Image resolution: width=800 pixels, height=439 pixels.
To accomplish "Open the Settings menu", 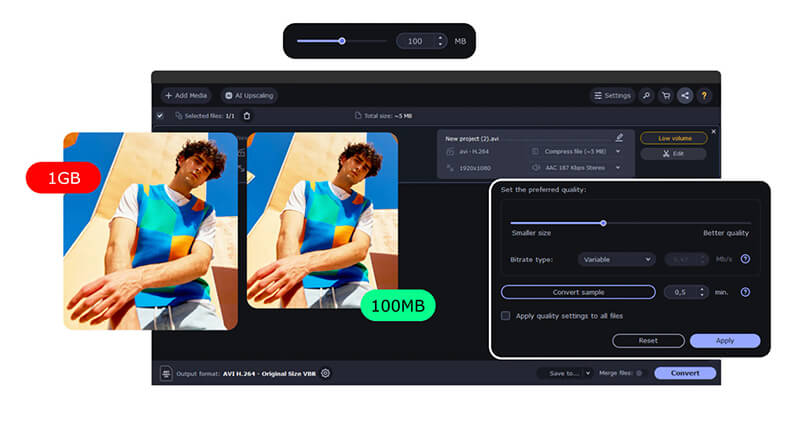I will click(612, 95).
